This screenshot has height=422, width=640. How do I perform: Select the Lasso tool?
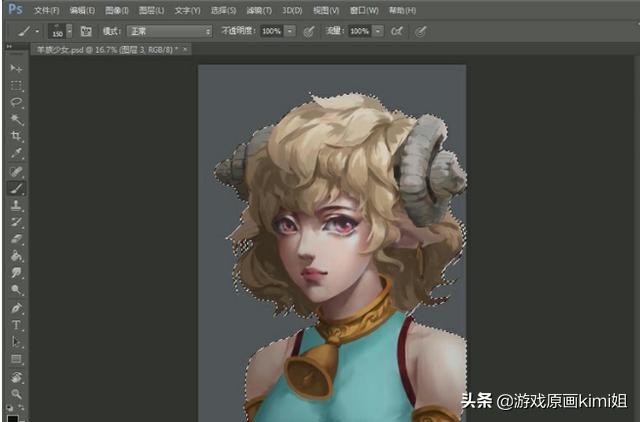tap(16, 102)
